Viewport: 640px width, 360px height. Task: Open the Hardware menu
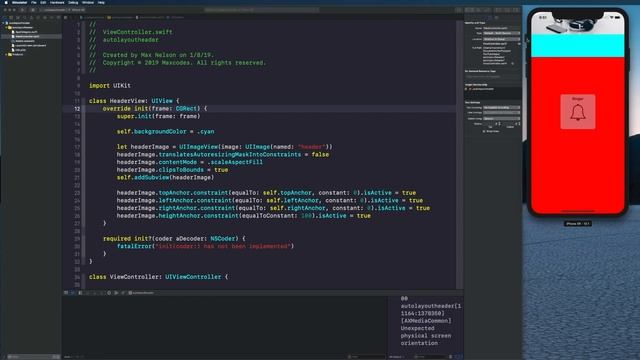tap(57, 2)
